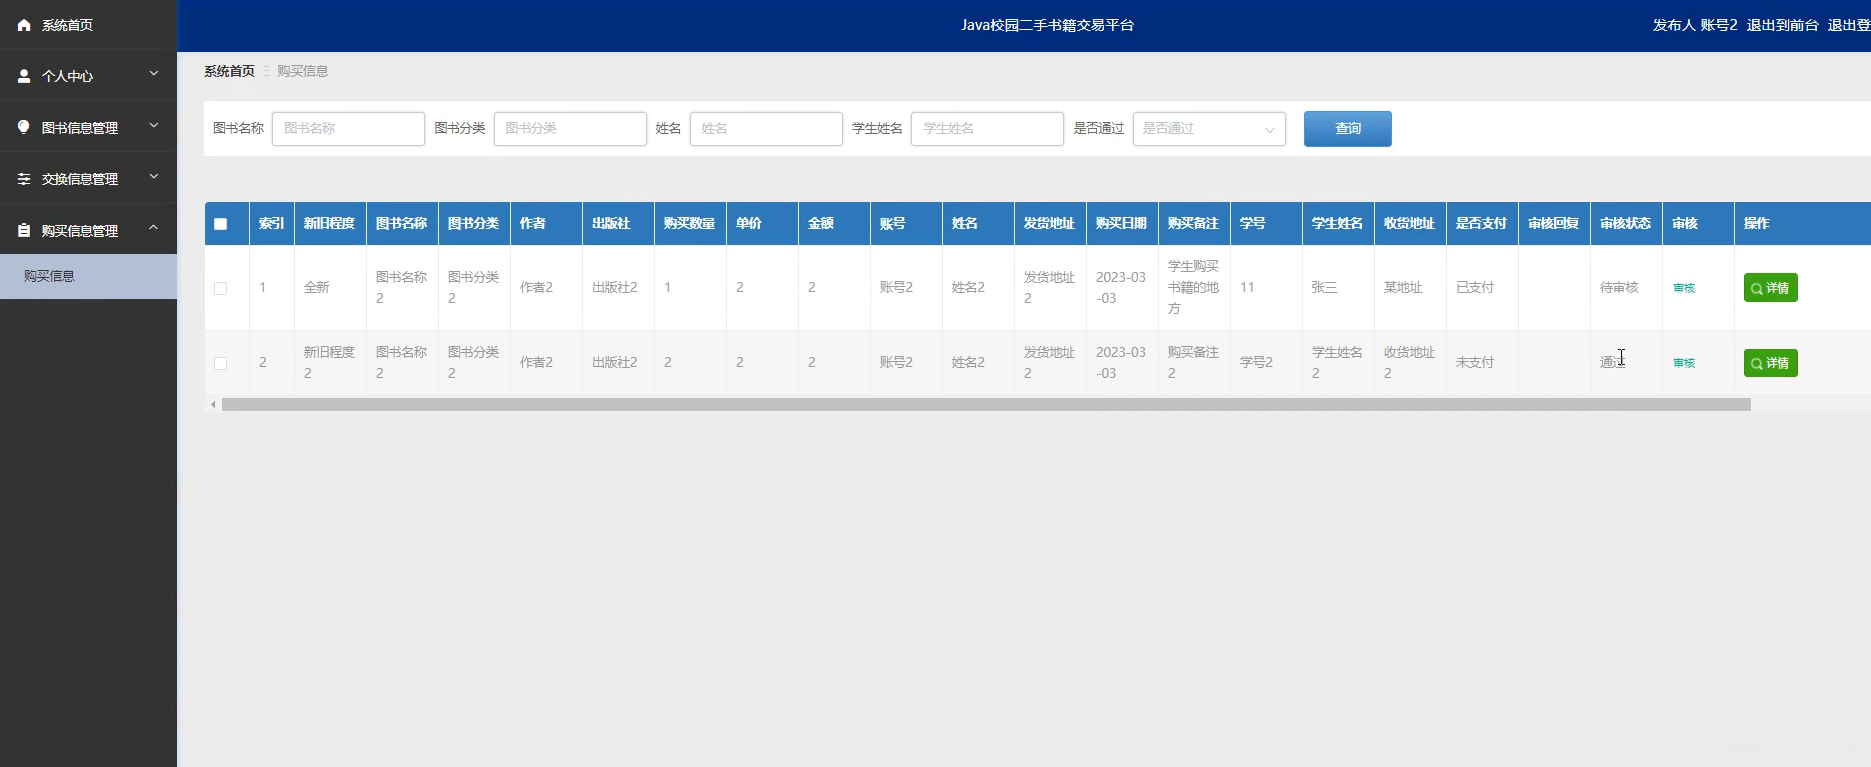Open the 购买信息管理 sidebar menu
The height and width of the screenshot is (767, 1871).
pyautogui.click(x=88, y=230)
